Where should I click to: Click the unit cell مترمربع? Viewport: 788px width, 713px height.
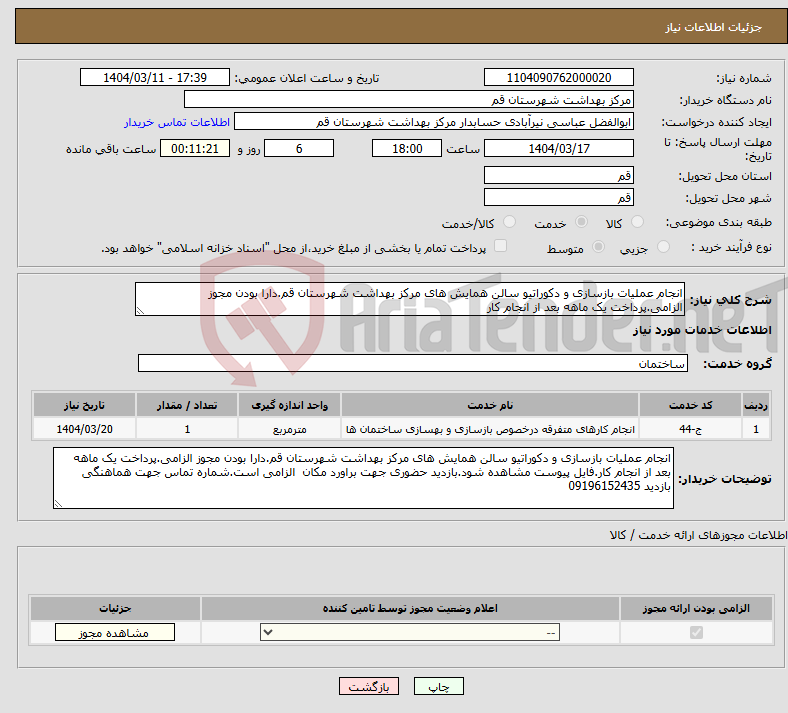pyautogui.click(x=289, y=429)
